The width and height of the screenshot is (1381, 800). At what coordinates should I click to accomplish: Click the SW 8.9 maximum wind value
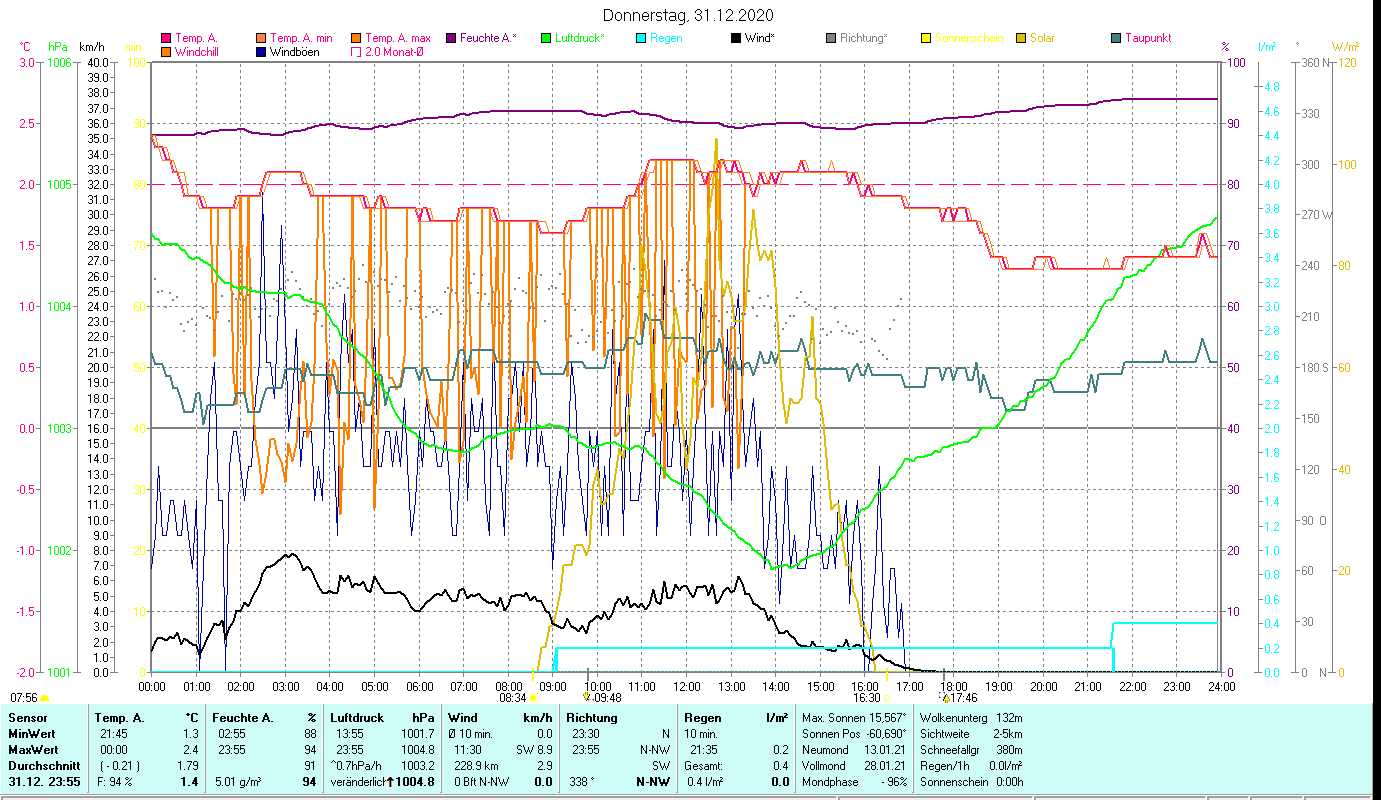533,750
